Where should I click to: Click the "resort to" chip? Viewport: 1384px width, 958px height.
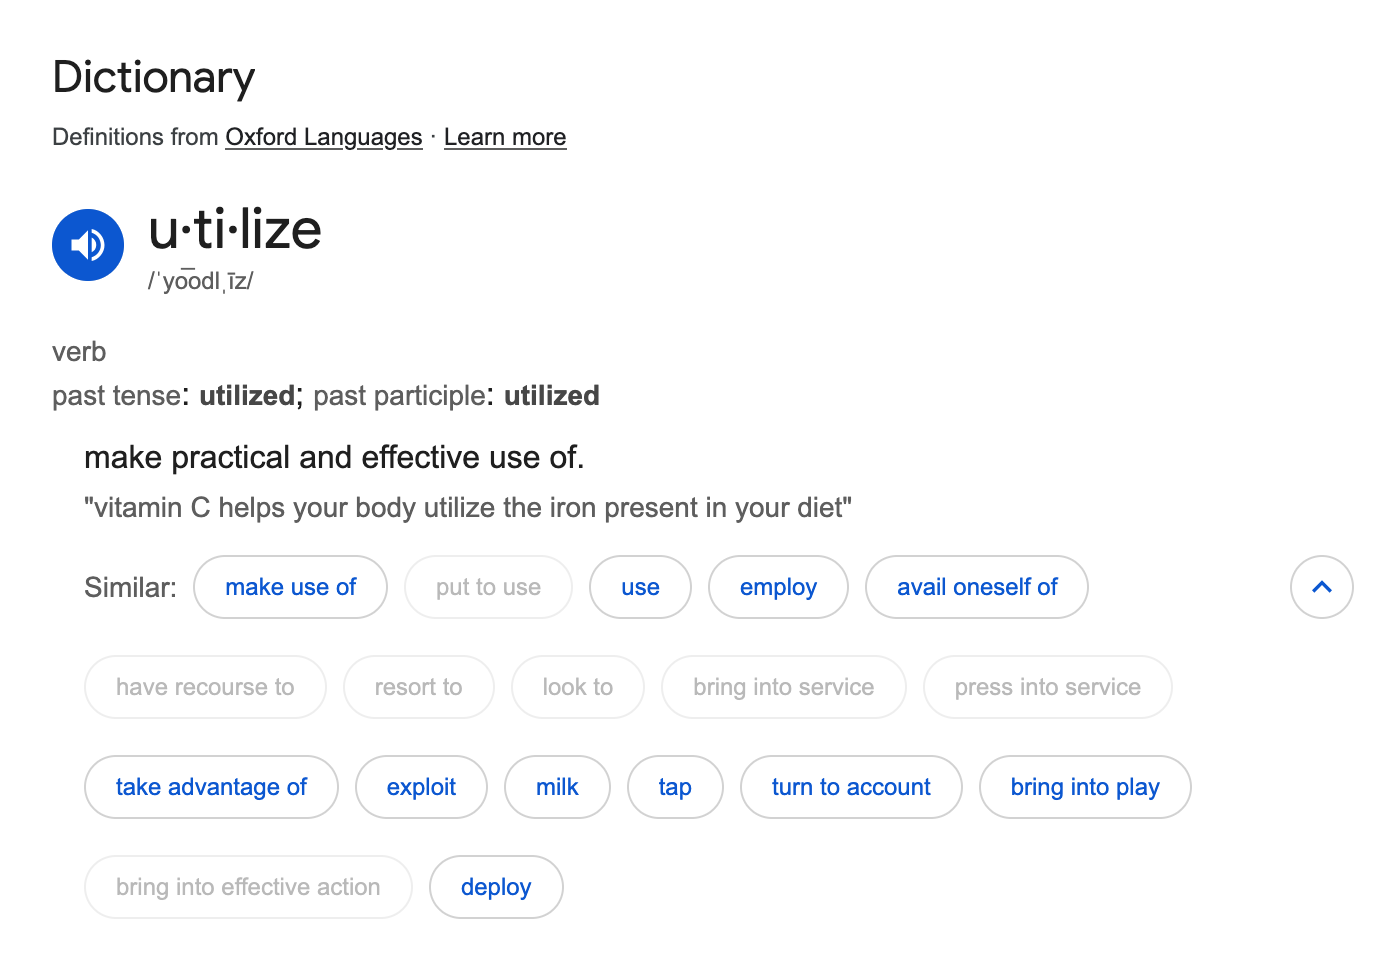coord(418,687)
